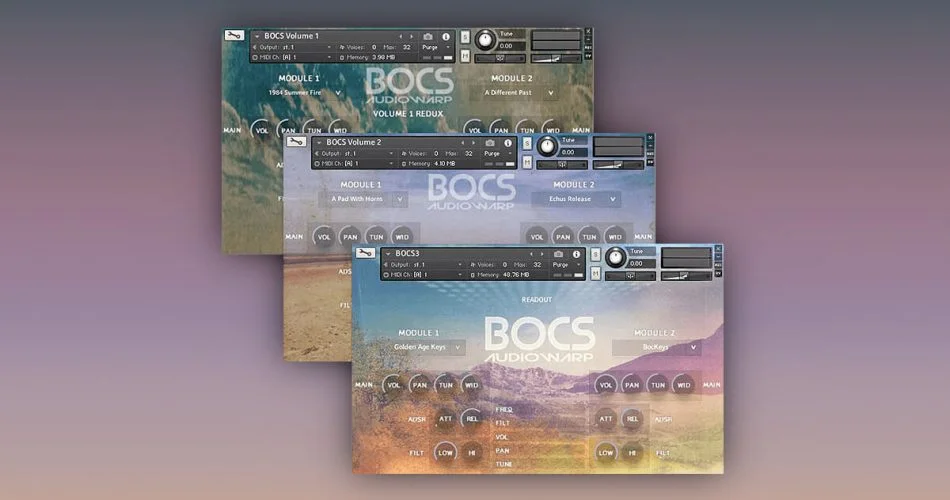
Task: Show instrument info in BOCS3 header
Action: (x=576, y=254)
